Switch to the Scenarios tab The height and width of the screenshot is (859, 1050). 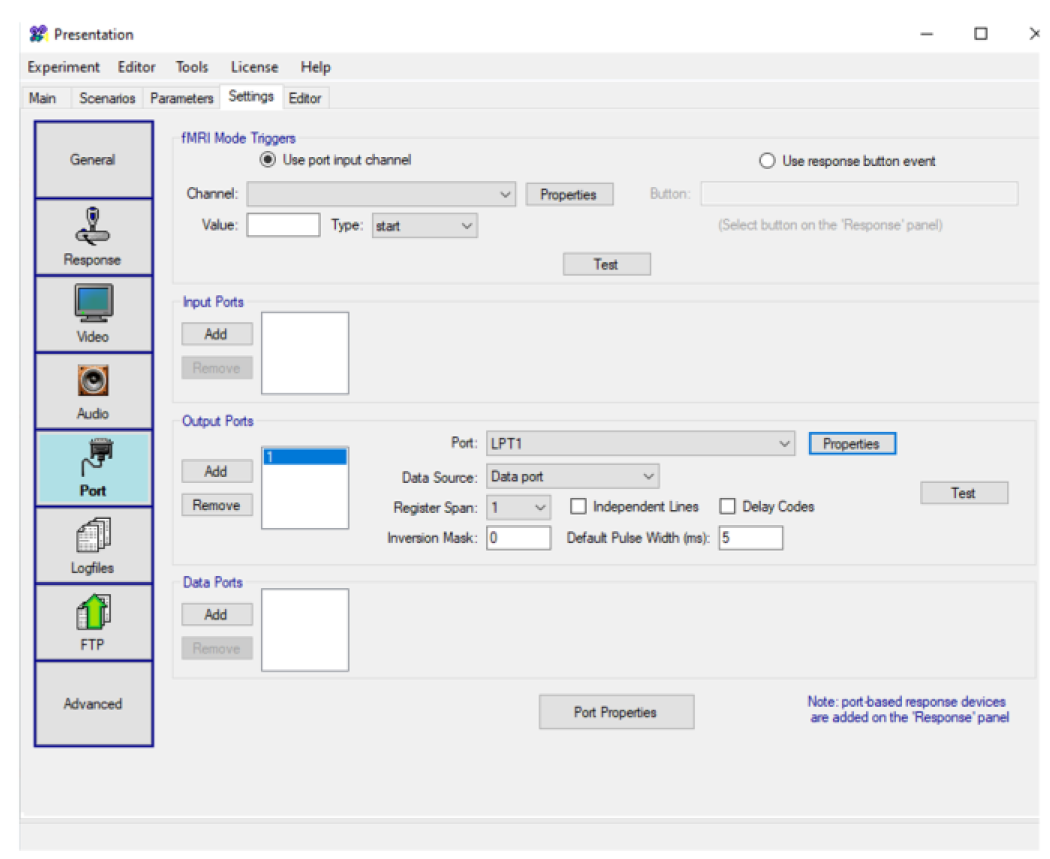[107, 98]
